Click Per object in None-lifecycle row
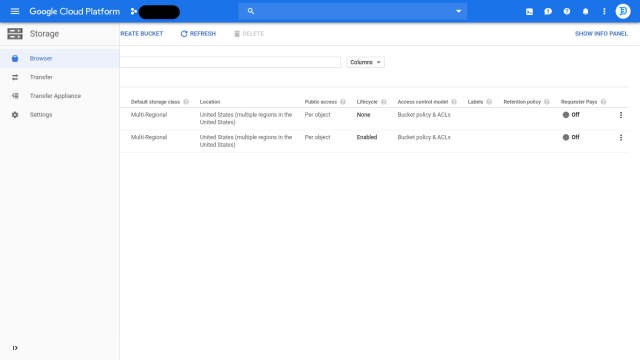 (x=318, y=115)
